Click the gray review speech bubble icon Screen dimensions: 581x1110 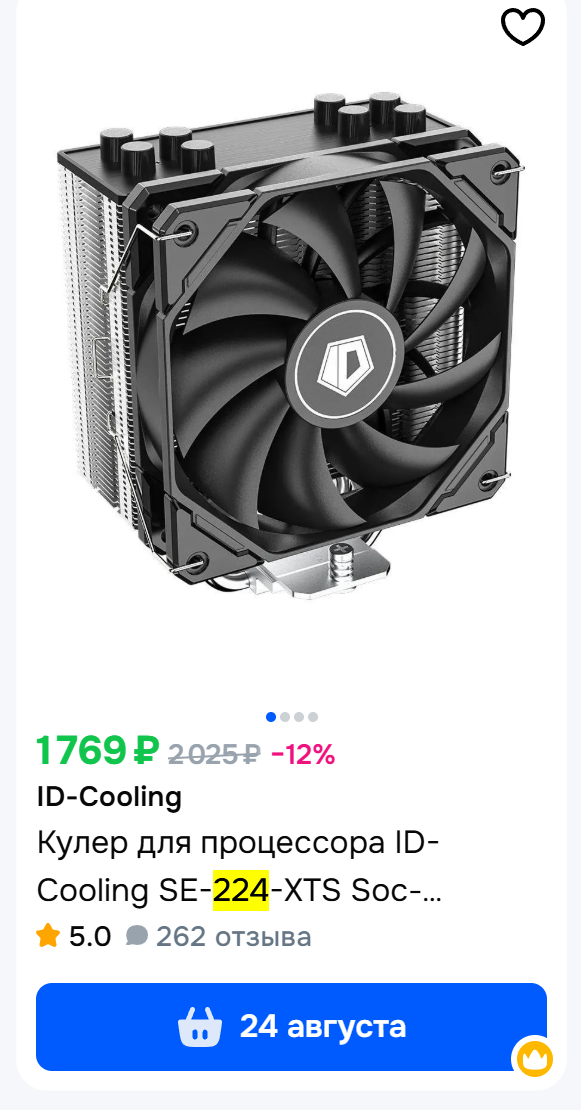(137, 936)
